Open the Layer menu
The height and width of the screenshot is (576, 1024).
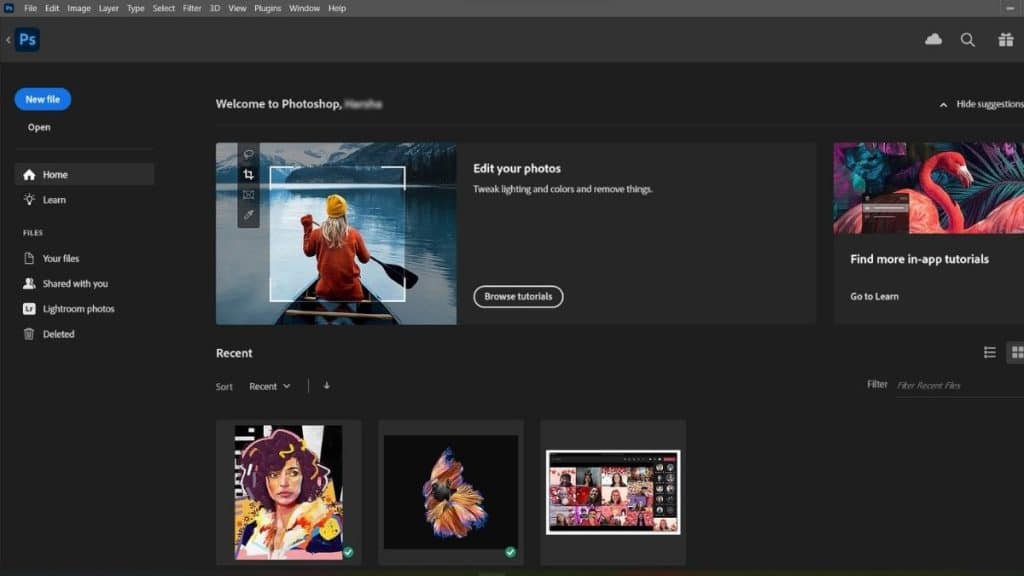[108, 8]
